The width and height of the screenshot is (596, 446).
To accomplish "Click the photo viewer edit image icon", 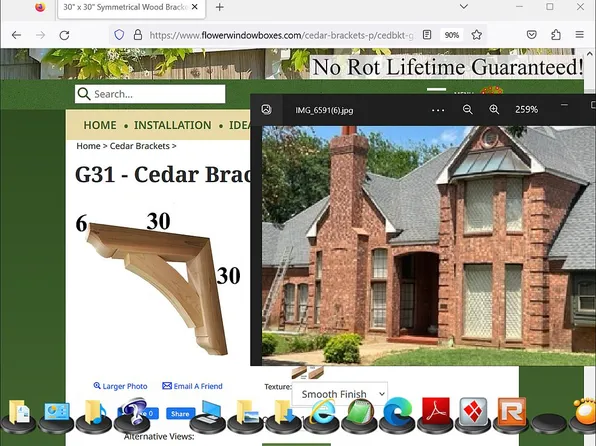I will click(x=266, y=110).
